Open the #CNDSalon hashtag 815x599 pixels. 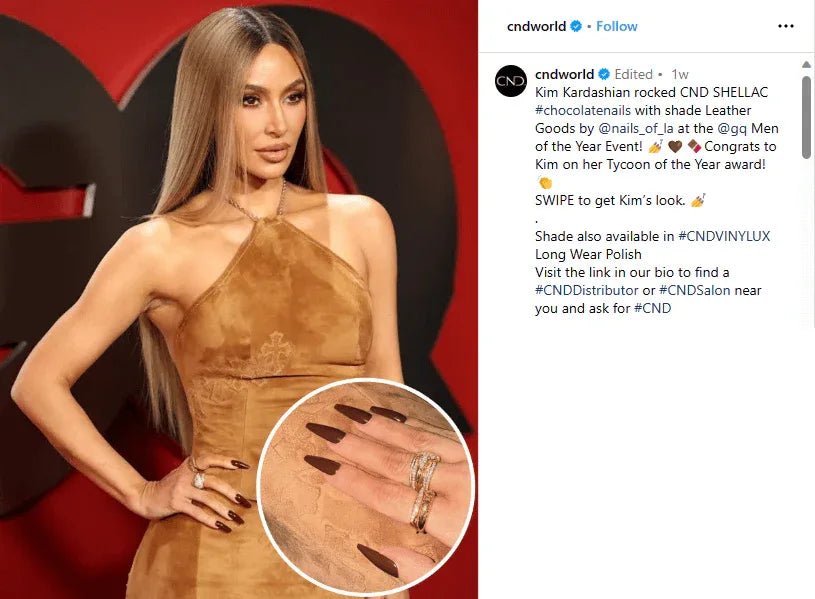coord(694,290)
